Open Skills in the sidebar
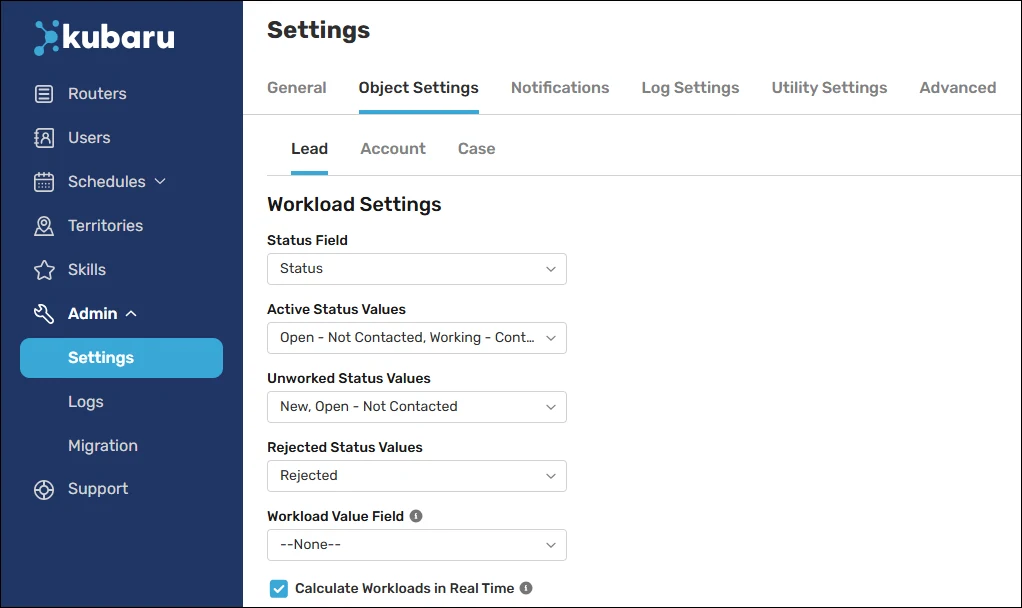Screen dimensions: 1022x608 87,270
